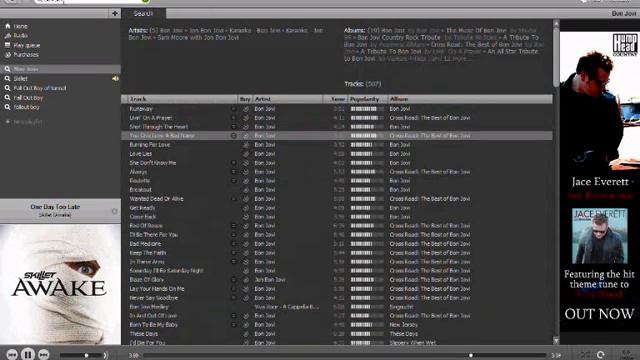The width and height of the screenshot is (640, 360).
Task: Skip to the next track
Action: tap(44, 354)
